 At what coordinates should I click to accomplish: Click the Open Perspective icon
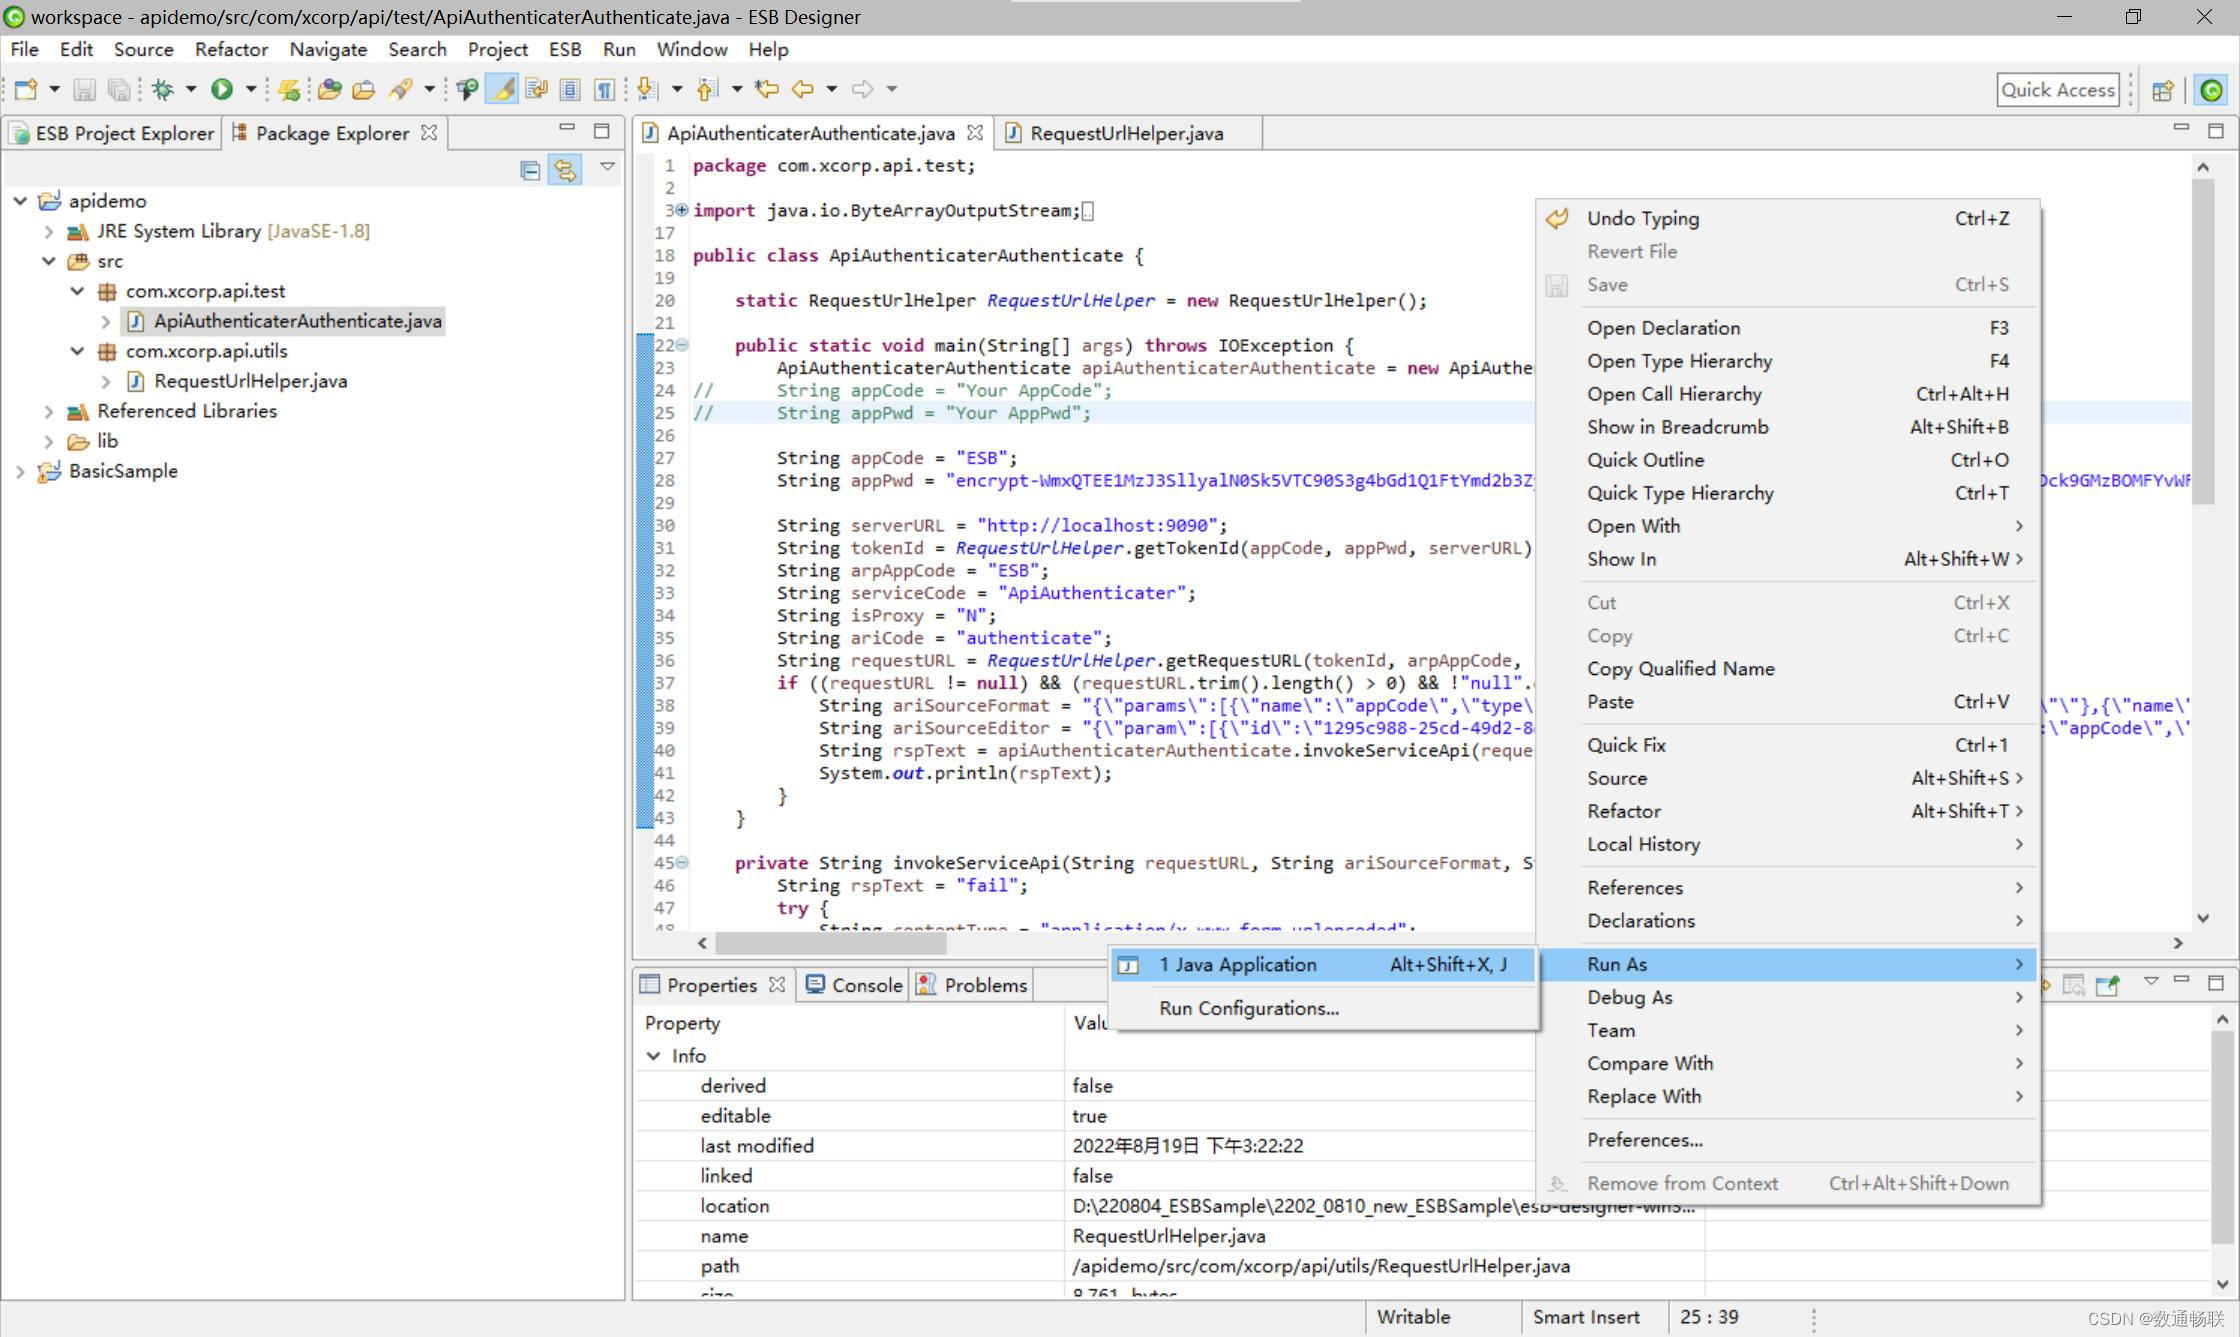tap(2162, 90)
